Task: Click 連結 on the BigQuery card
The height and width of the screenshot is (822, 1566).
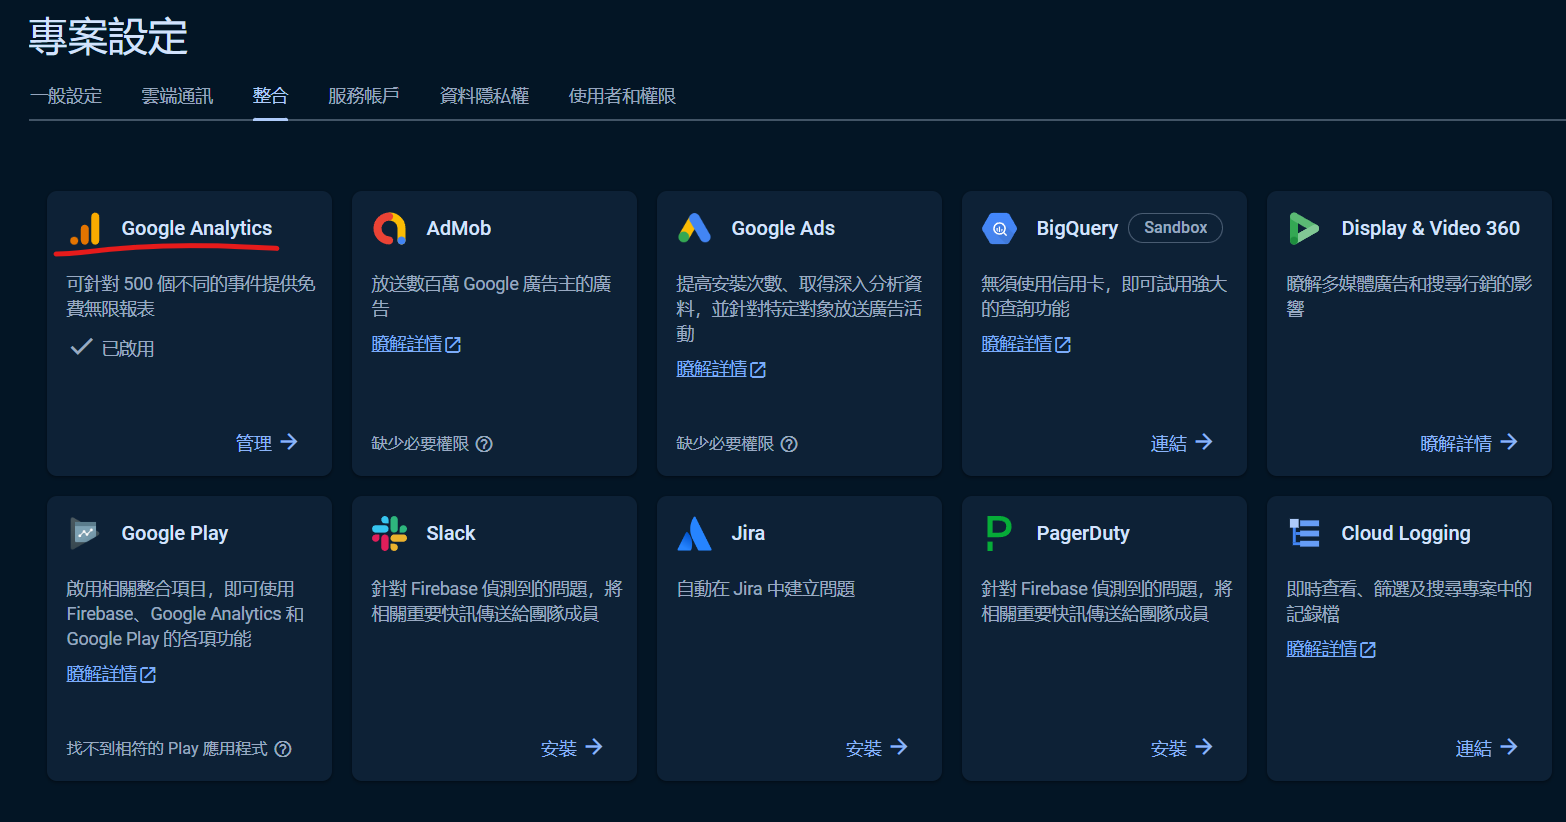Action: click(1169, 443)
